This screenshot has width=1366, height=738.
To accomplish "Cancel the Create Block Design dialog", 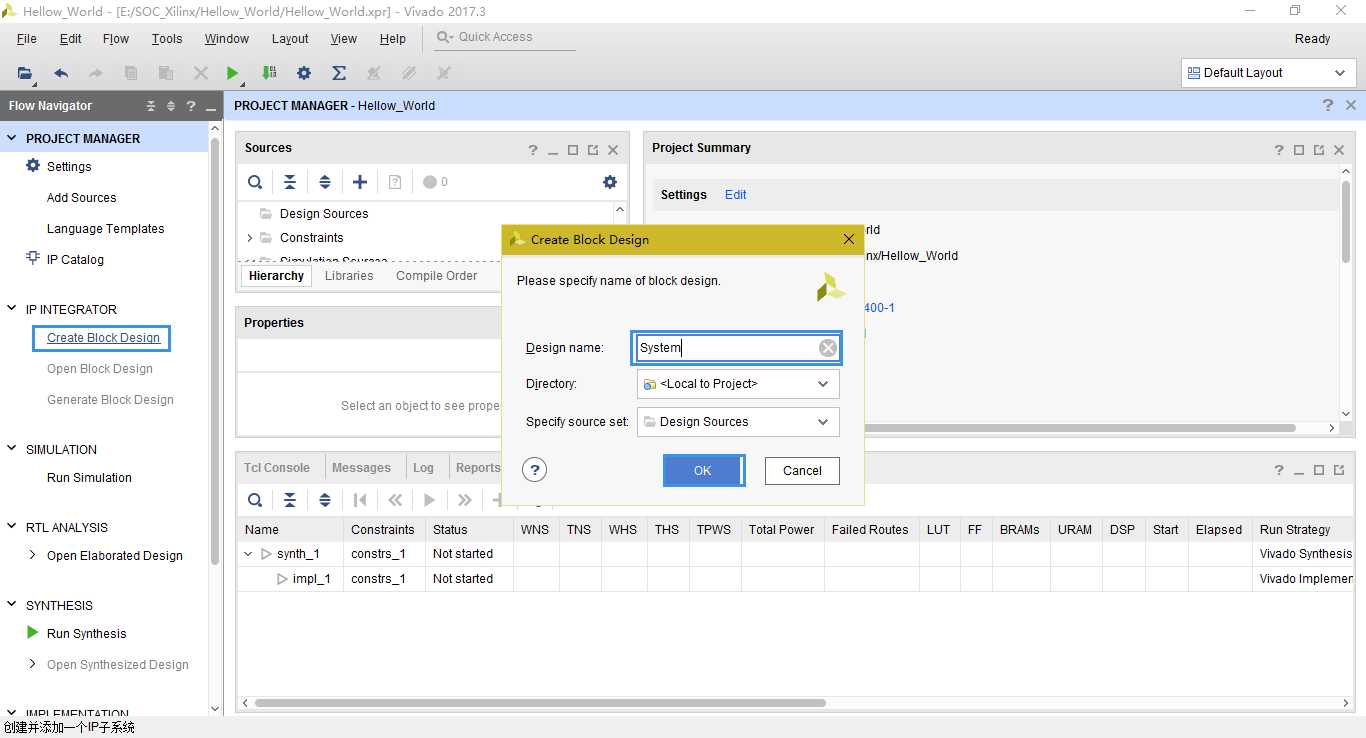I will (x=802, y=471).
